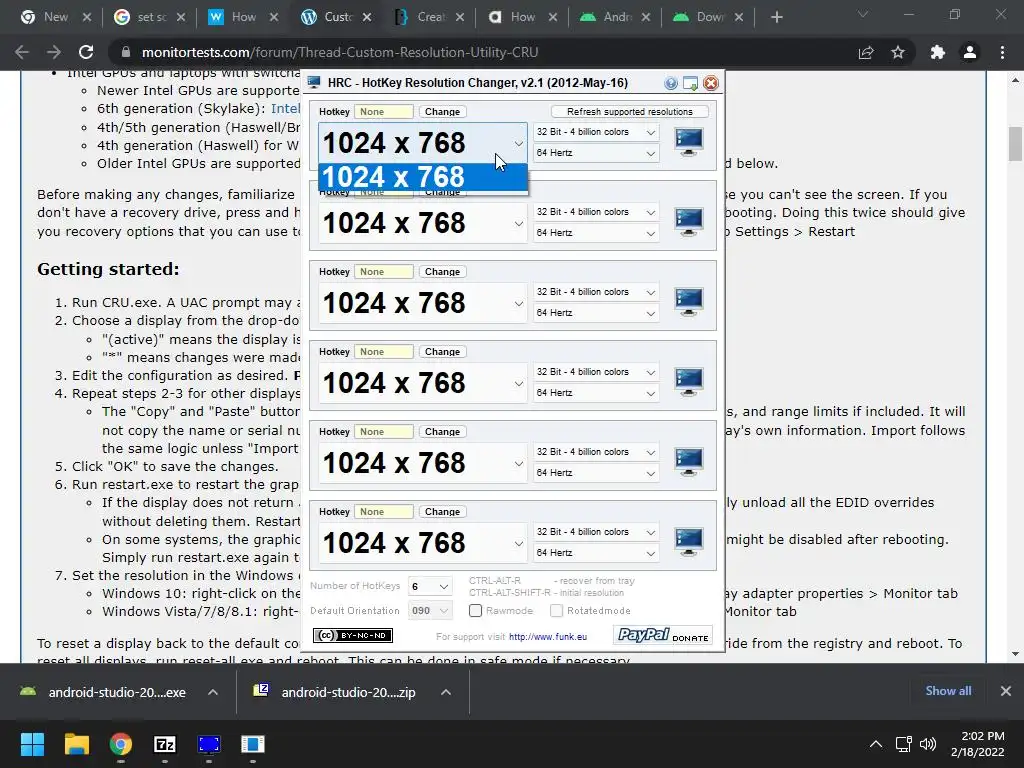The image size is (1024, 768).
Task: Apply resolution with third row's monitor icon
Action: point(689,302)
